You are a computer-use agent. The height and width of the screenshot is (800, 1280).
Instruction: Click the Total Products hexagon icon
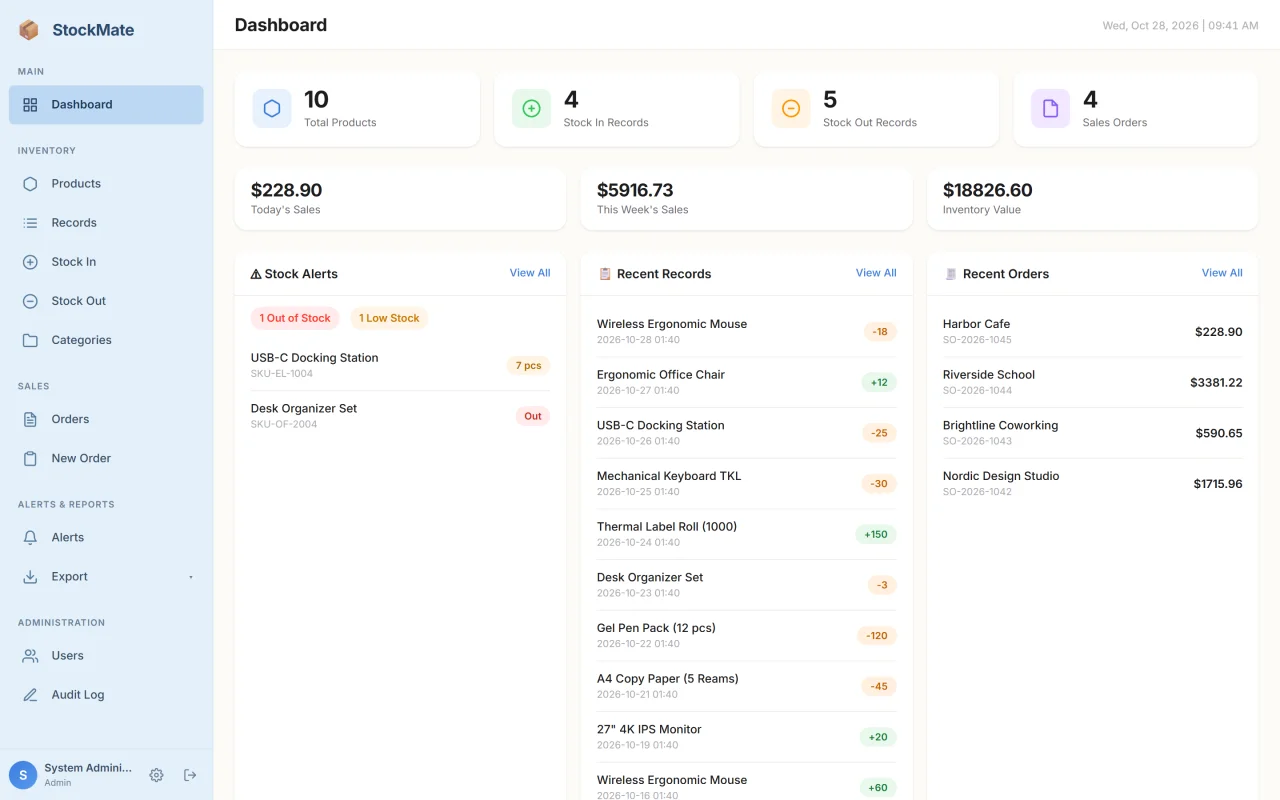272,109
